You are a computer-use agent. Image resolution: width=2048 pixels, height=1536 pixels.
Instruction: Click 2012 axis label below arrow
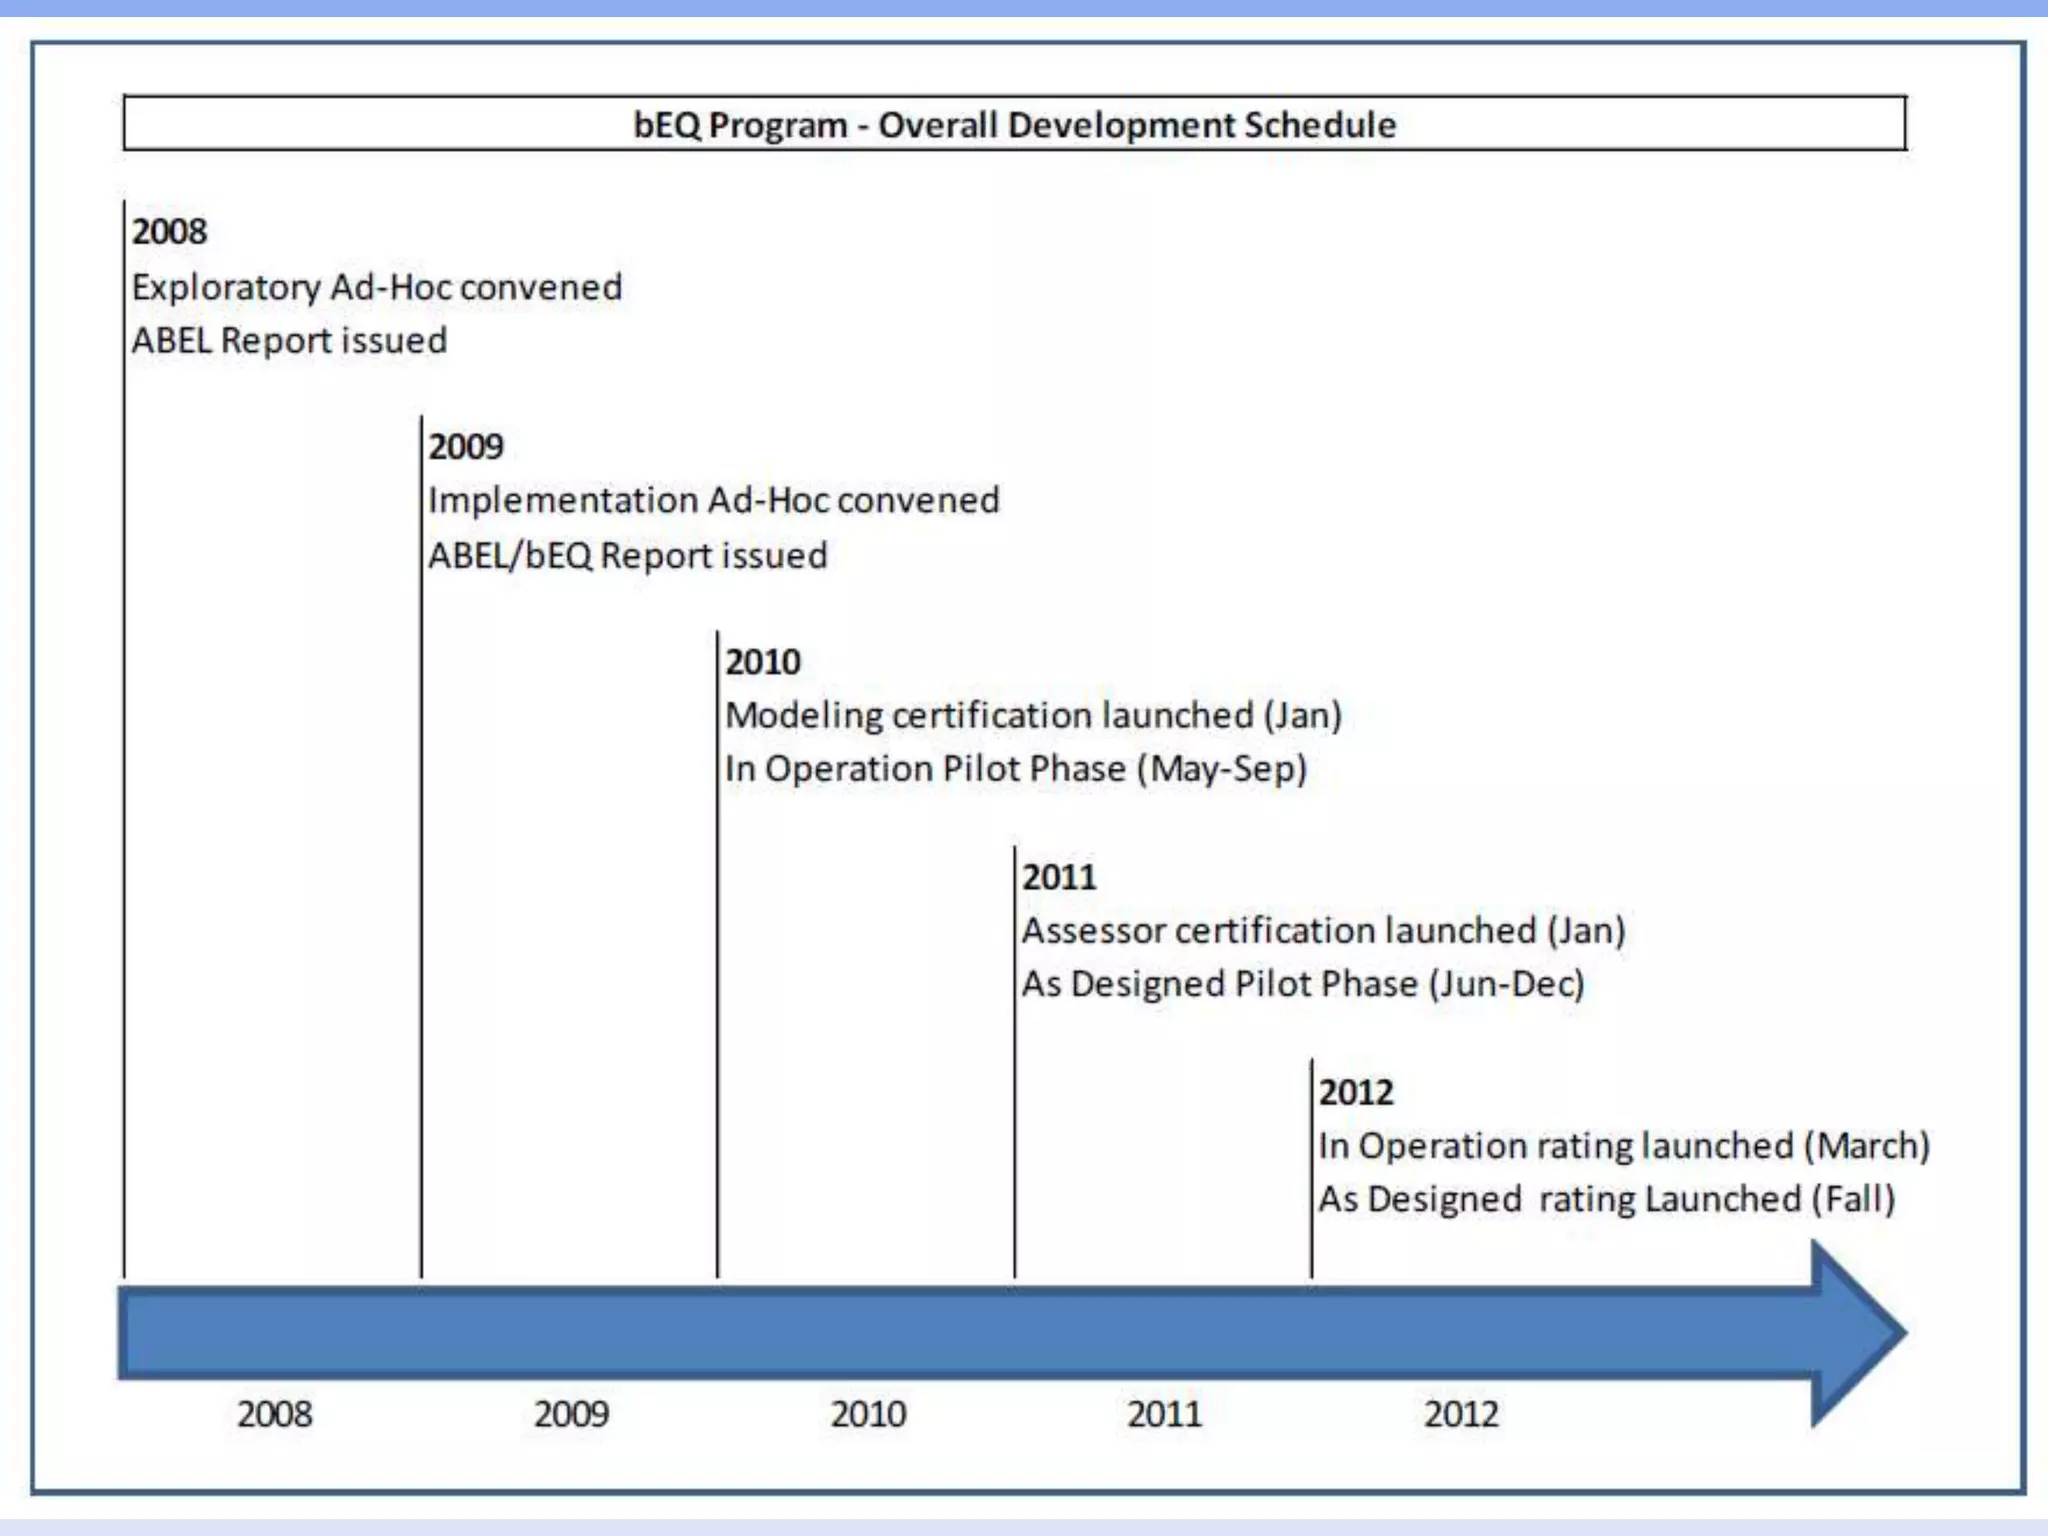click(1461, 1414)
